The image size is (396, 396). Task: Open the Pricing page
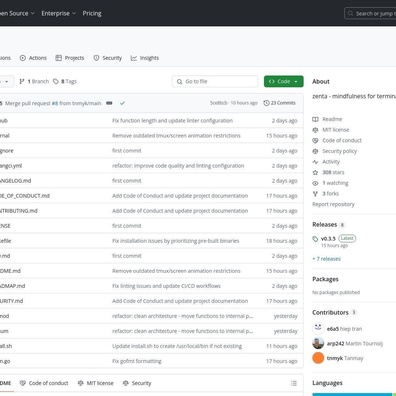92,13
